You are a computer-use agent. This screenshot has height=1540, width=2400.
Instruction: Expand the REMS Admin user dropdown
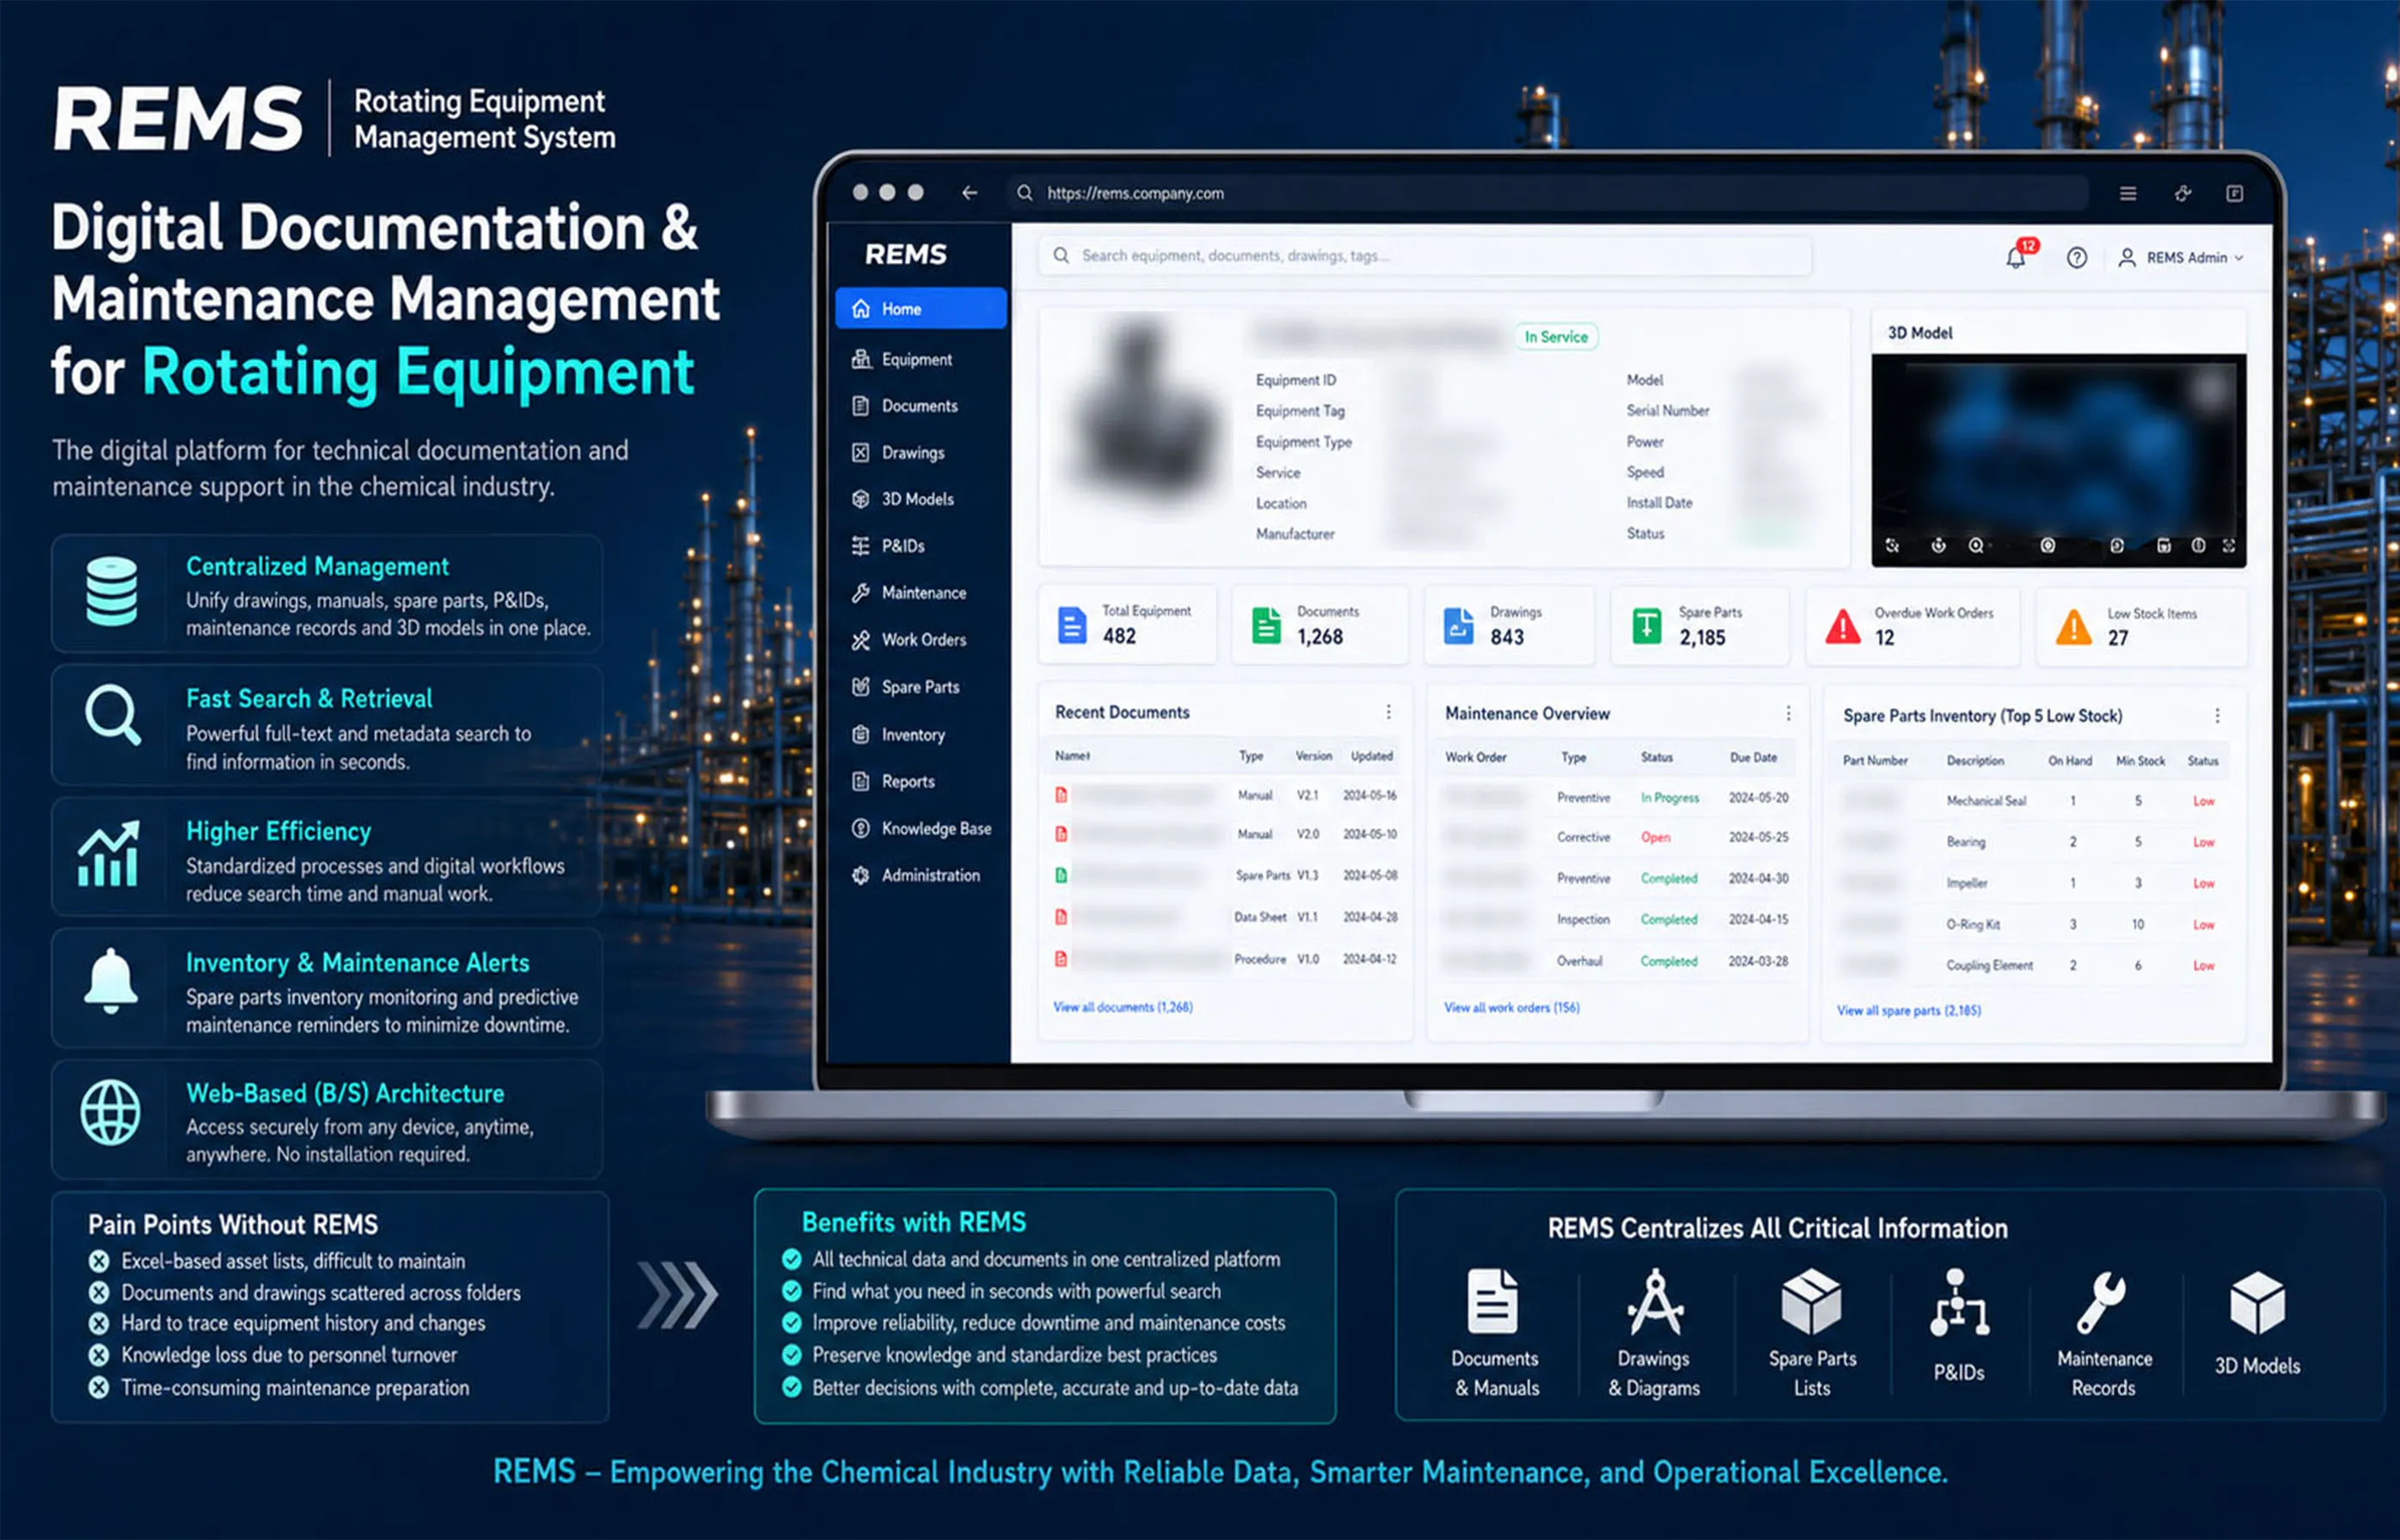2181,258
